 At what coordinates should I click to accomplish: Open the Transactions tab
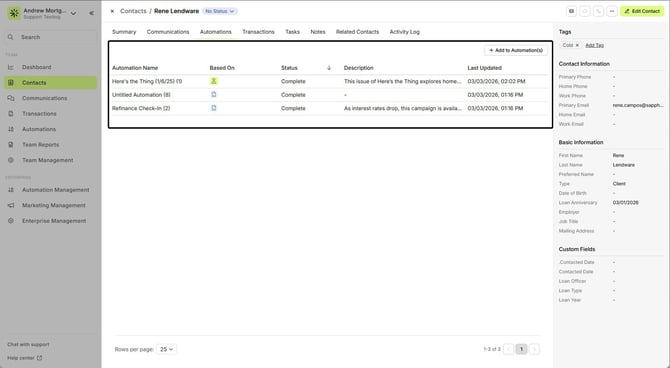point(259,32)
